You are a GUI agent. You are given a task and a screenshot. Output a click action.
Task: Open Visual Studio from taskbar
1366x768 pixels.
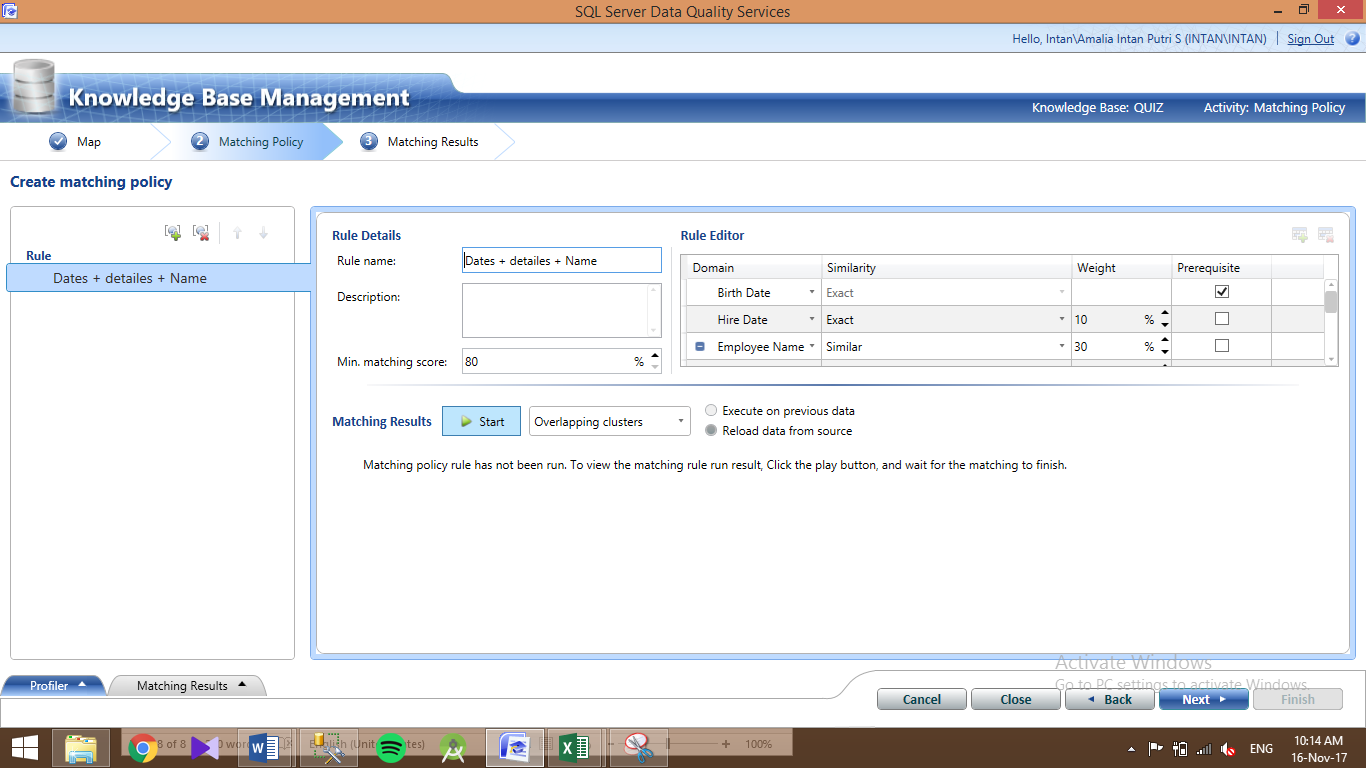[204, 746]
